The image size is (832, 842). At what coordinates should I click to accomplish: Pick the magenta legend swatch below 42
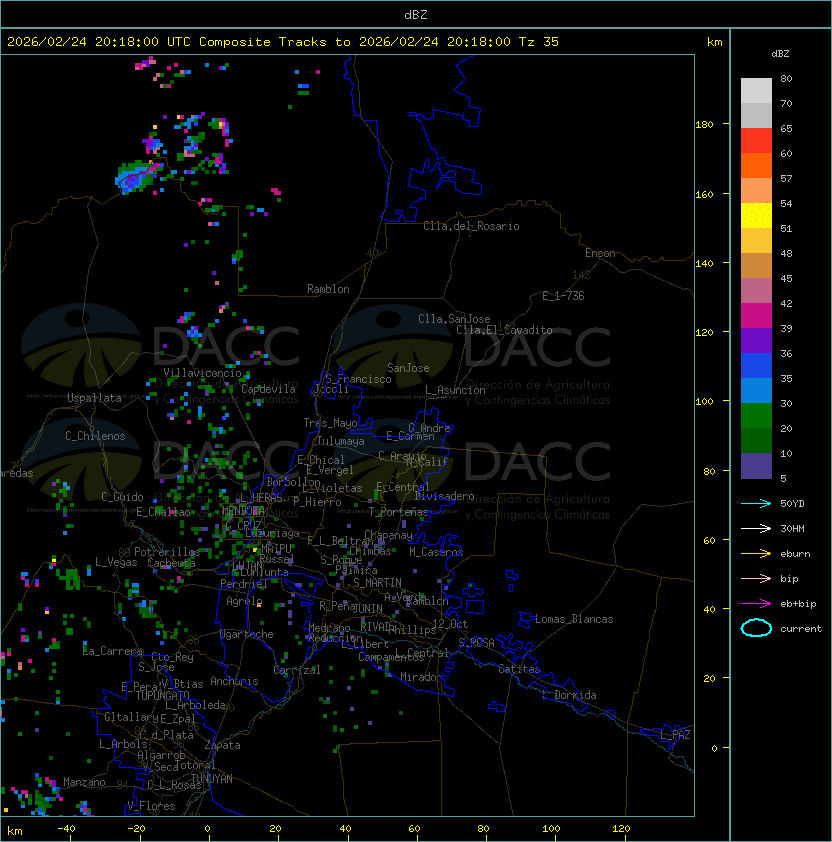(x=756, y=315)
